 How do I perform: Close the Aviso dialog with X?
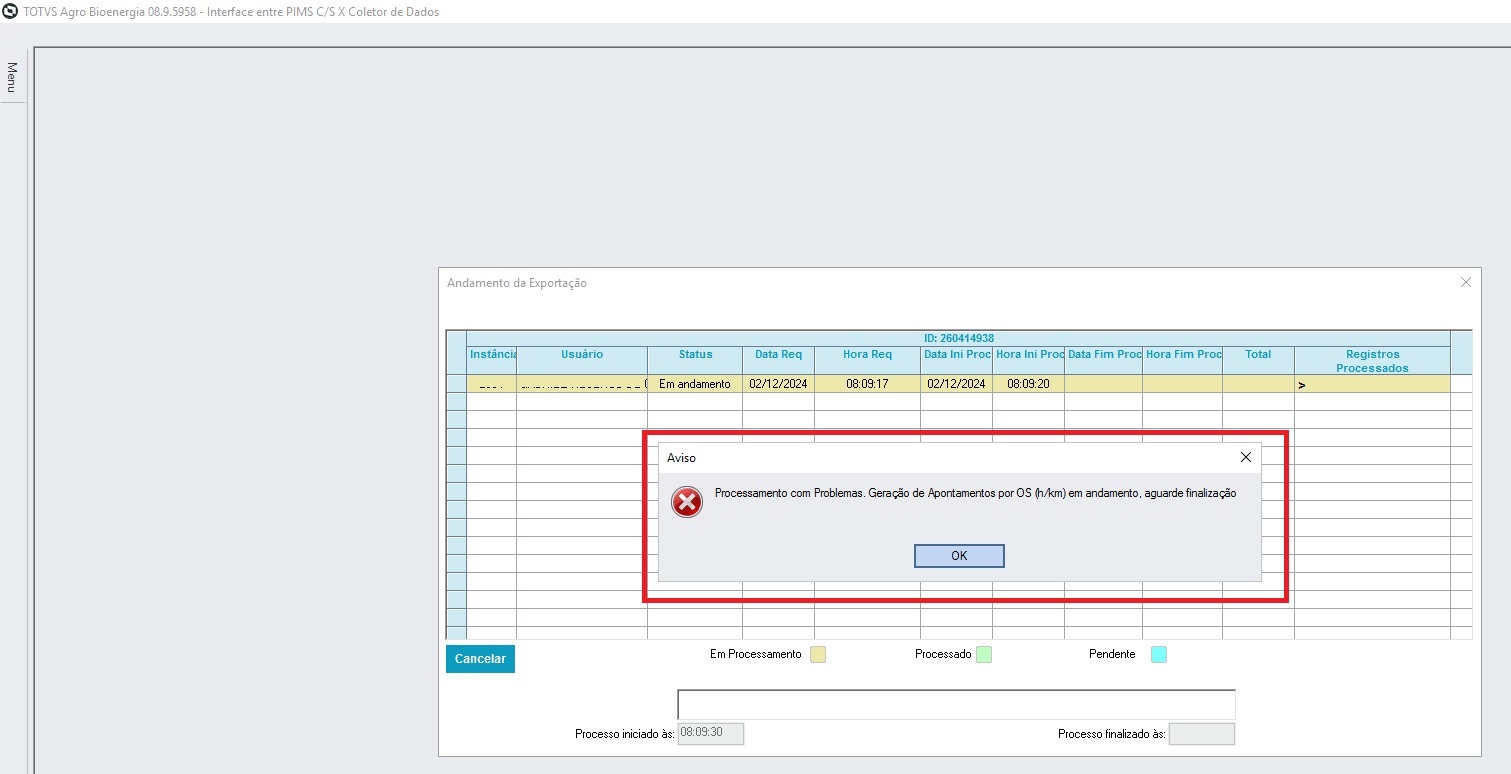coord(1245,457)
